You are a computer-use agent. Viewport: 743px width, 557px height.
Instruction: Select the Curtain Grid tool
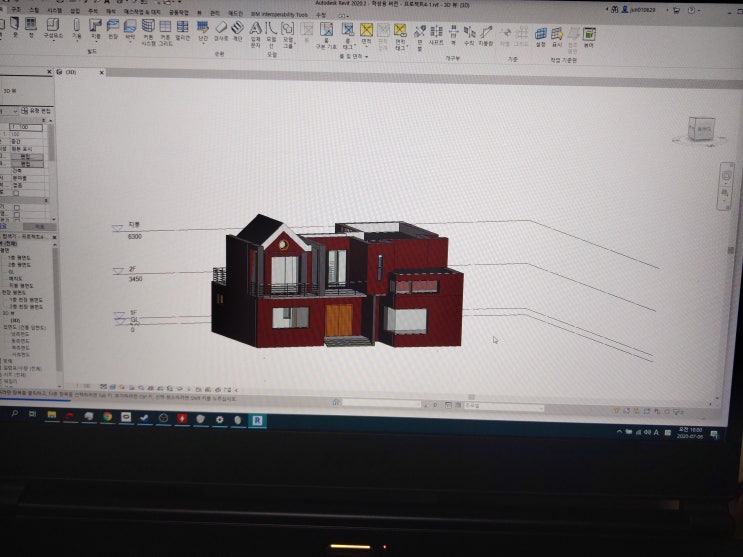click(x=165, y=32)
